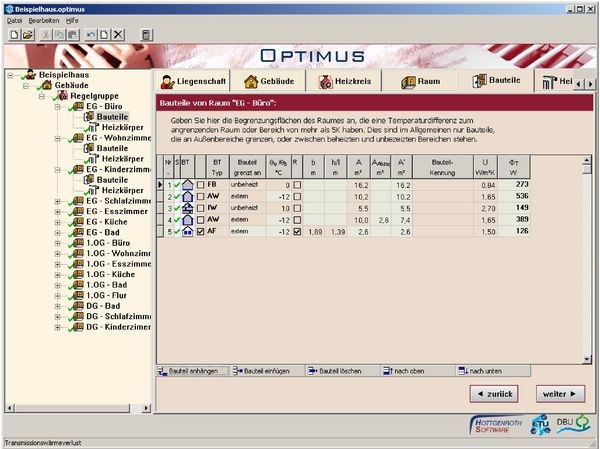This screenshot has height=449, width=600.
Task: Click the undo arrow toolbar icon
Action: point(91,35)
